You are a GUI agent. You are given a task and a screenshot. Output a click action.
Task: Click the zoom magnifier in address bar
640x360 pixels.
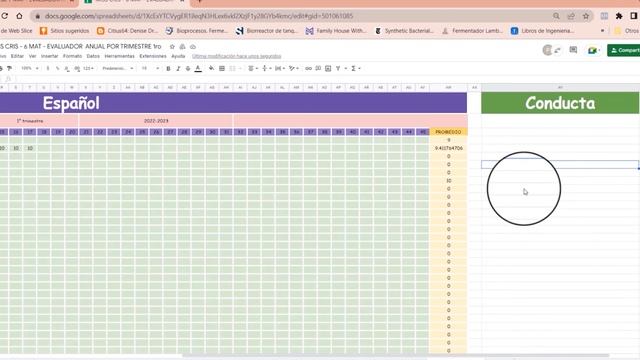(x=556, y=16)
